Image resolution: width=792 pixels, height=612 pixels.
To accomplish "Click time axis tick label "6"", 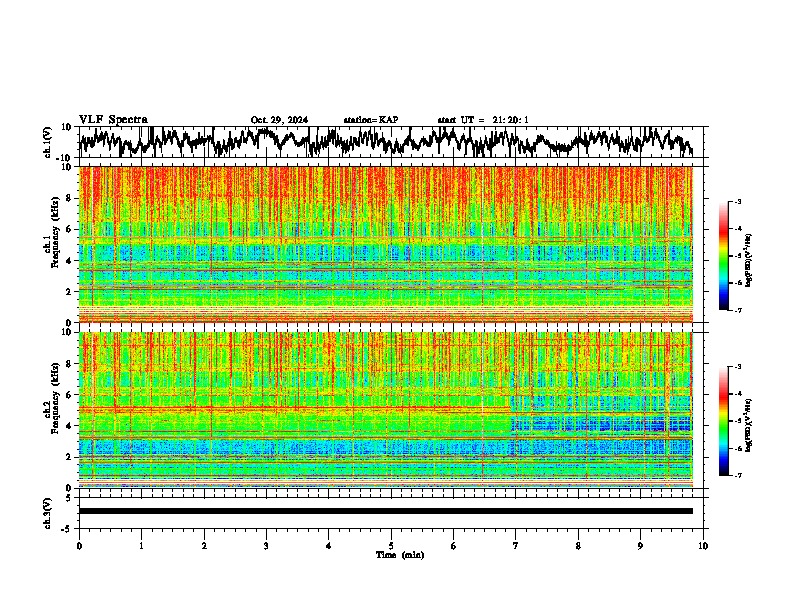I will click(x=453, y=546).
